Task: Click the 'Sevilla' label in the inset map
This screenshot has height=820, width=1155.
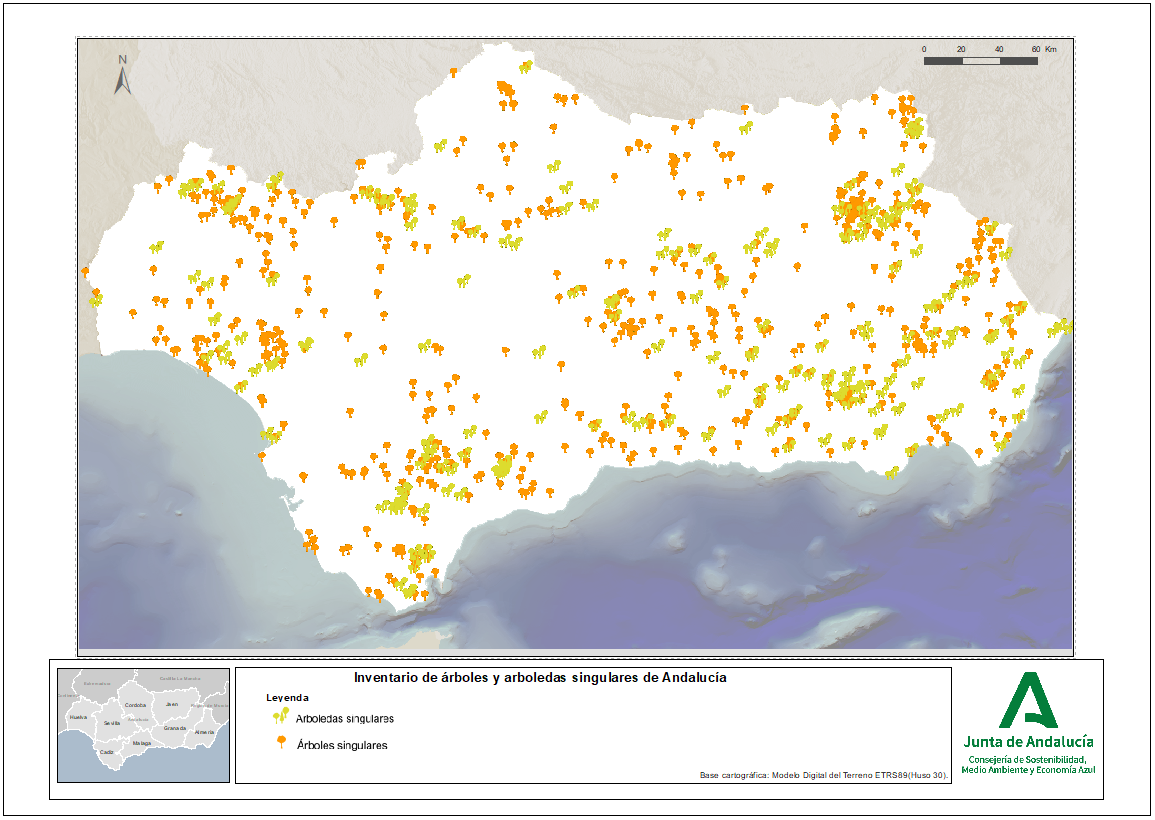Action: (112, 723)
